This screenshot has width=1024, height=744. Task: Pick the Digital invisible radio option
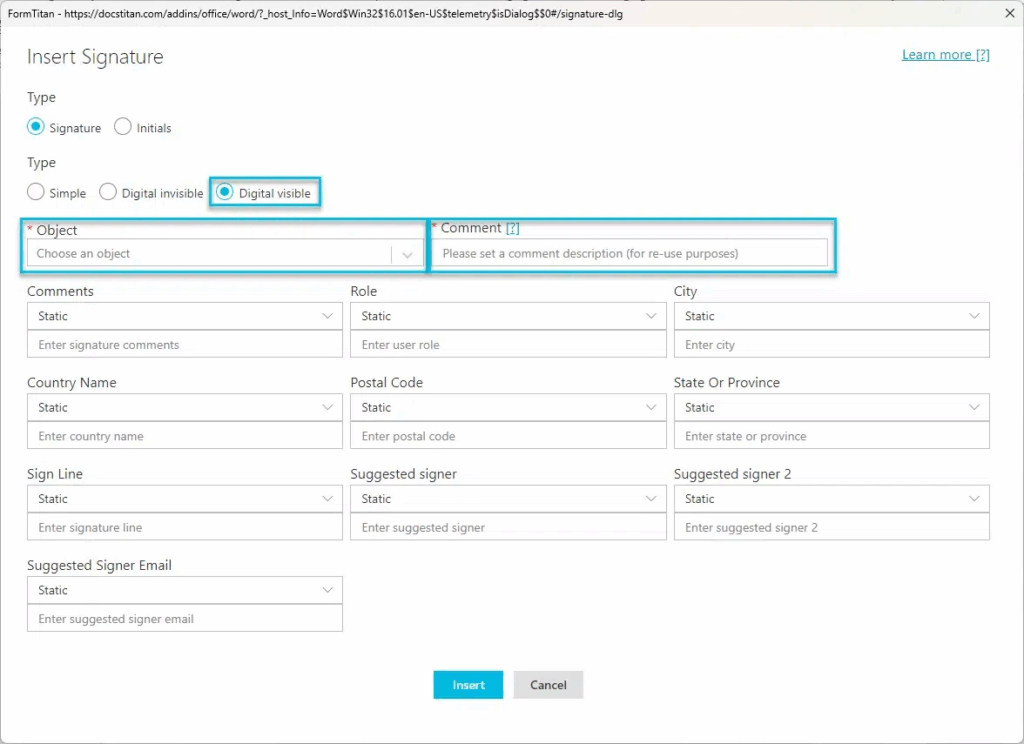108,192
